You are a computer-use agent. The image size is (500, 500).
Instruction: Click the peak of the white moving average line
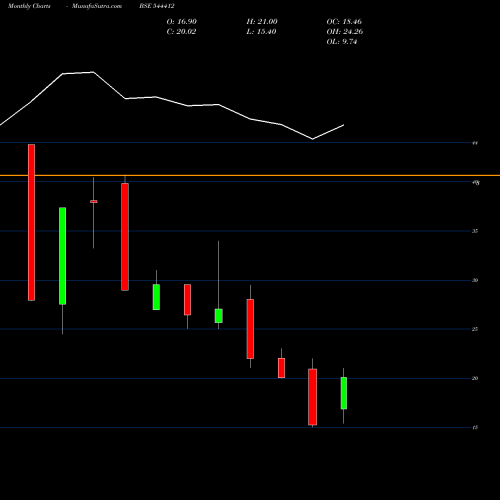tap(93, 72)
